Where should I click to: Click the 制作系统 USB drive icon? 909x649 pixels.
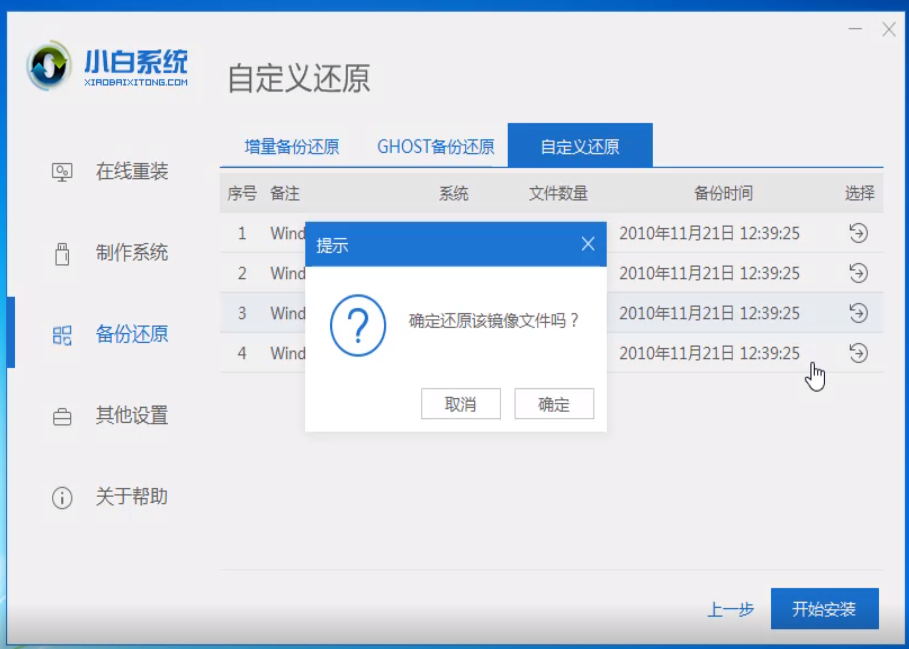62,253
